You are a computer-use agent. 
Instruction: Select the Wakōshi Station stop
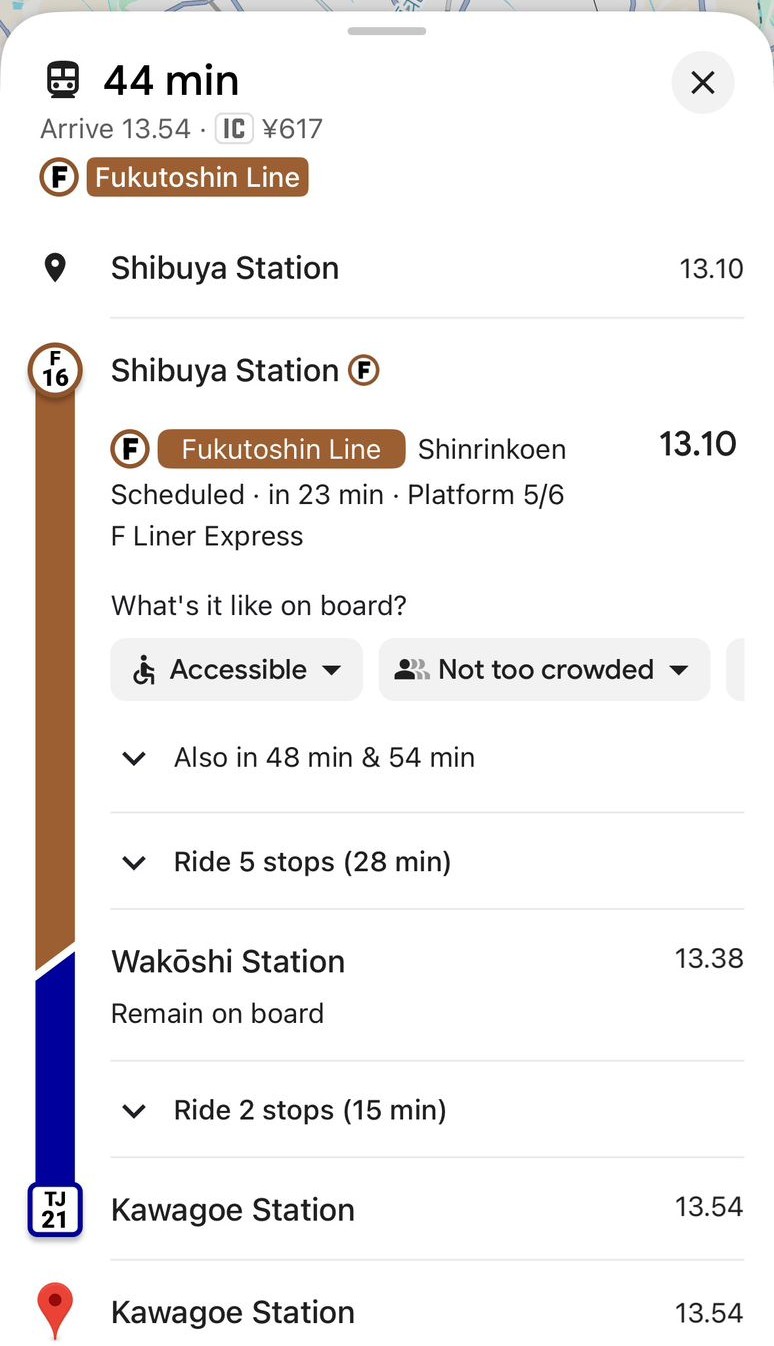click(x=228, y=962)
